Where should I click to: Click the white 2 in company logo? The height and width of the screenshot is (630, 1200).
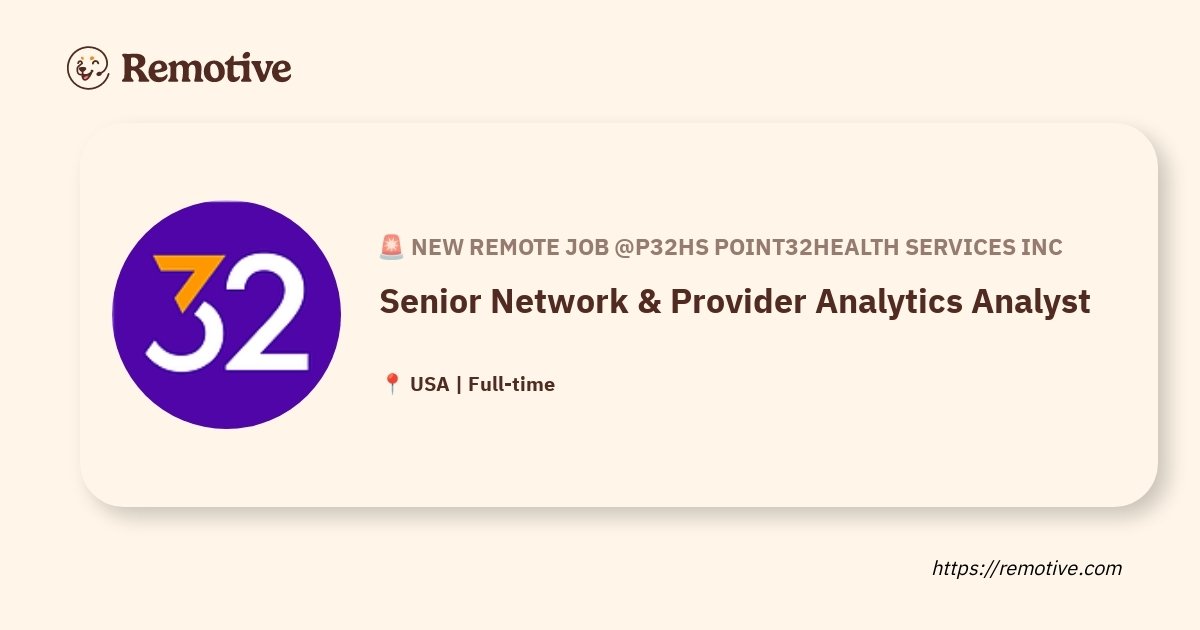point(266,309)
